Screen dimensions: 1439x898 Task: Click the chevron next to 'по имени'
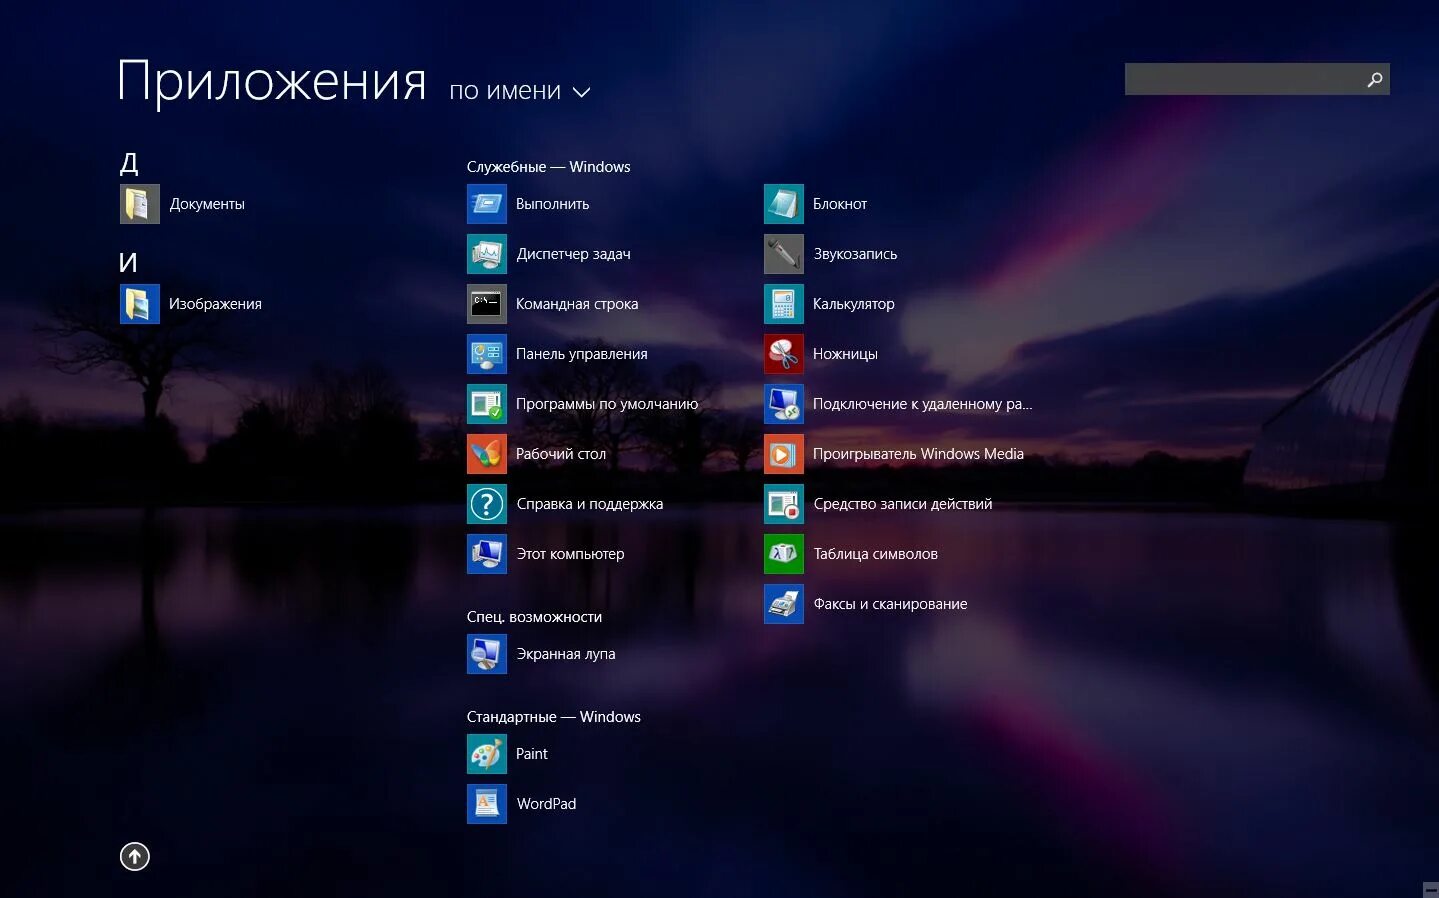coord(581,93)
